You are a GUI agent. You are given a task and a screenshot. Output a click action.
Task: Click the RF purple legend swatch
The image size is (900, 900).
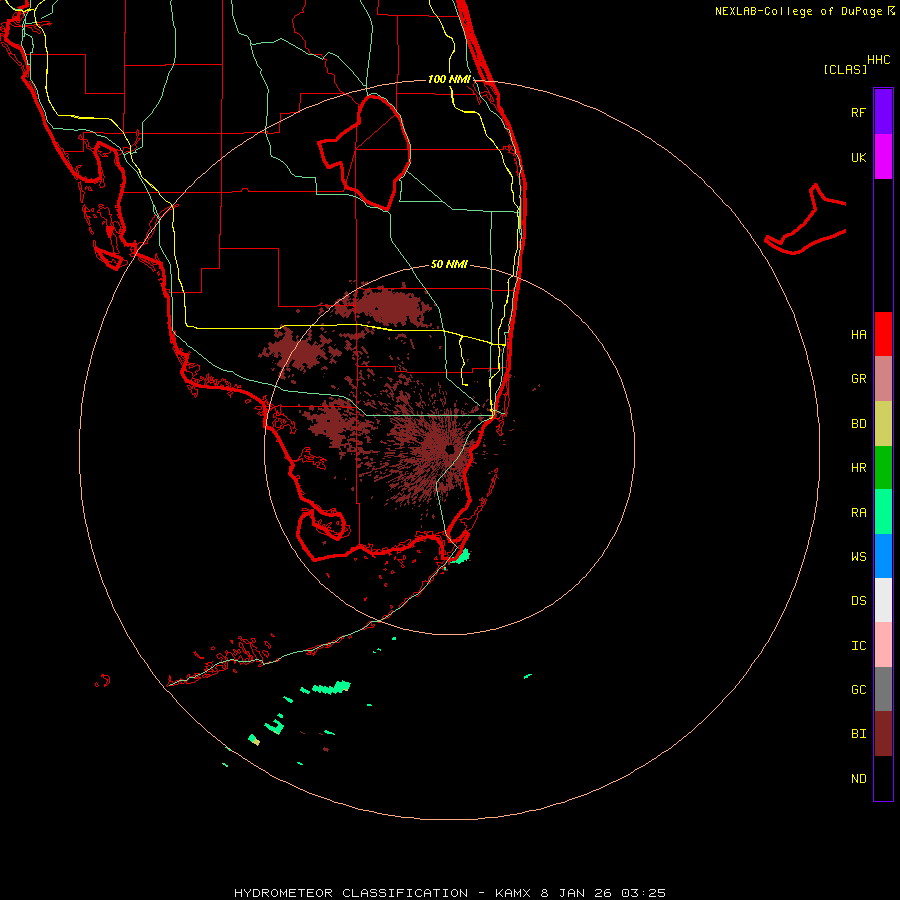pos(883,112)
